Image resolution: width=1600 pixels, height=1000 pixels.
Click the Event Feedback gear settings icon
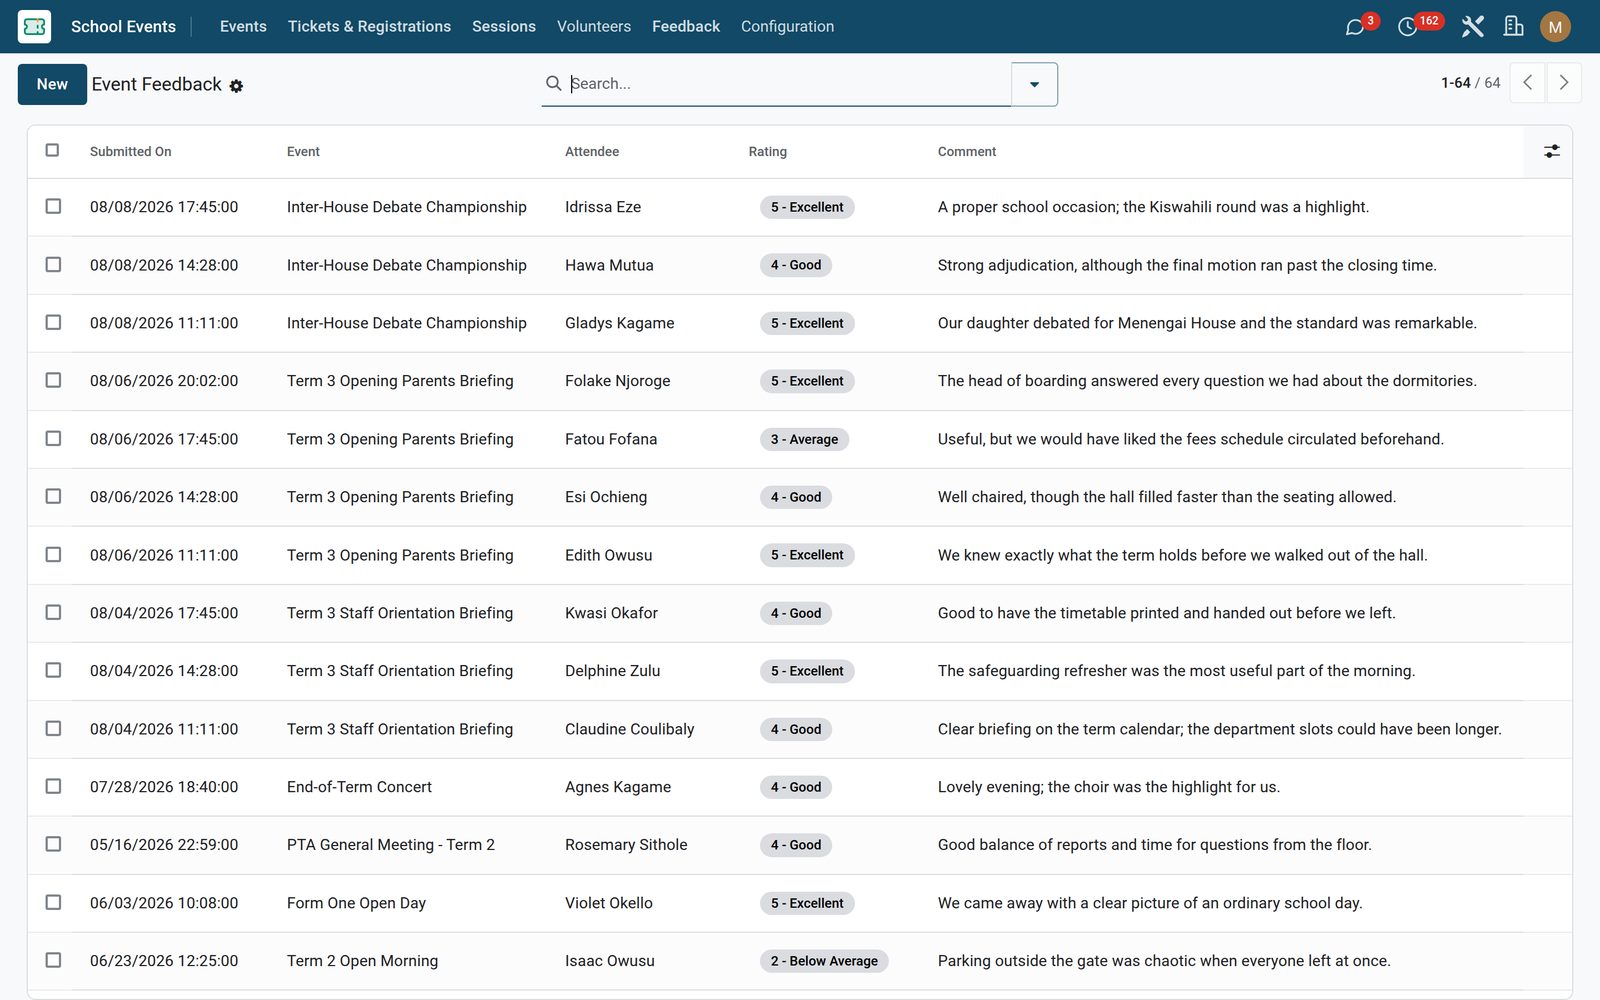236,86
